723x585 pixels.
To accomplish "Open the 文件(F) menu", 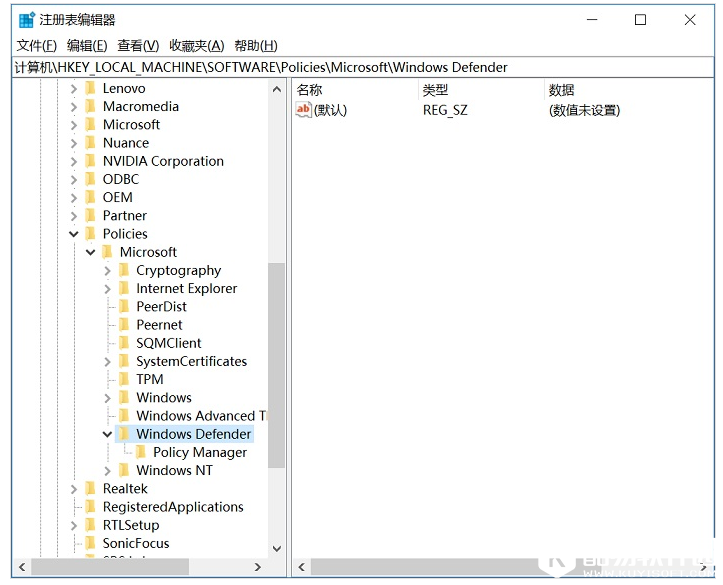I will (x=37, y=45).
